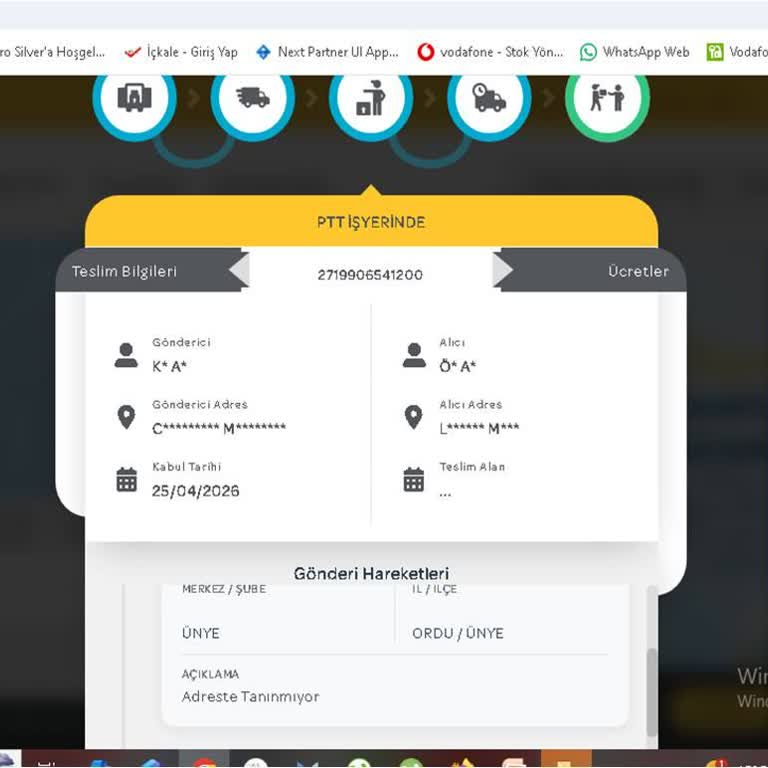Image resolution: width=768 pixels, height=768 pixels.
Task: Click the fast truck in-transit step icon
Action: pyautogui.click(x=253, y=97)
